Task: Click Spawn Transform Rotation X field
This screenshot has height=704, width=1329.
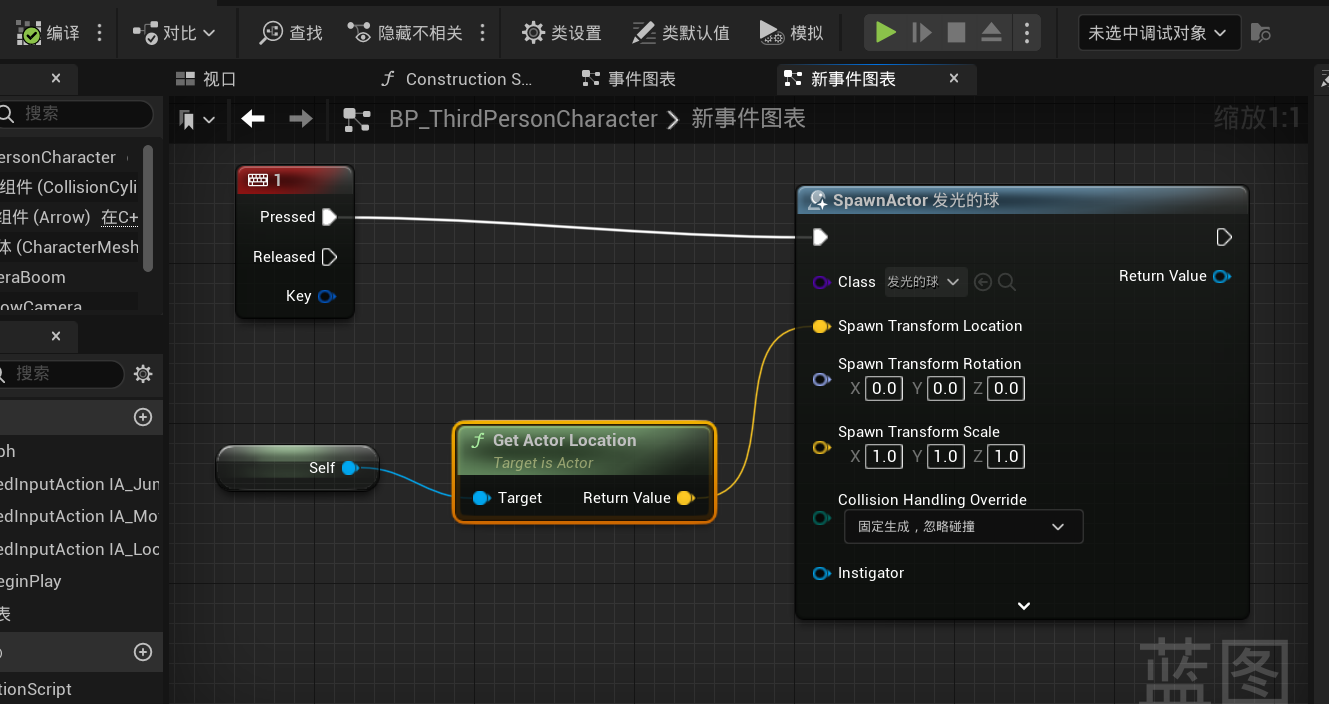Action: (884, 388)
